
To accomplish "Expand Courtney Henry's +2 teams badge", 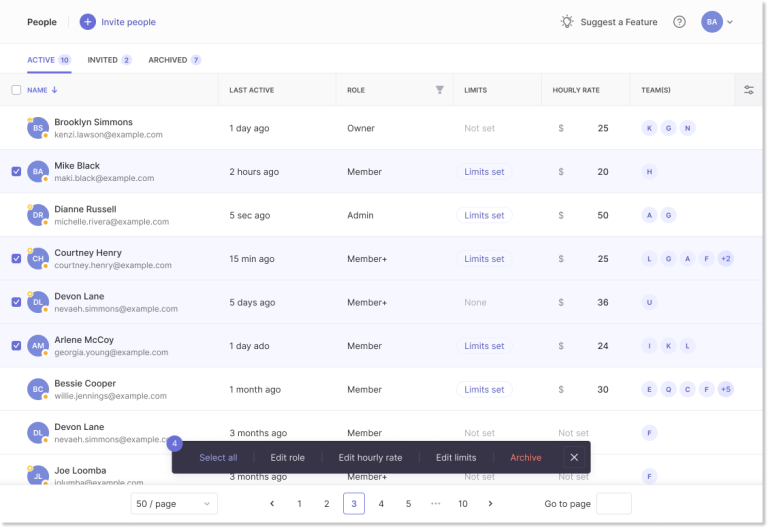I will [x=726, y=259].
